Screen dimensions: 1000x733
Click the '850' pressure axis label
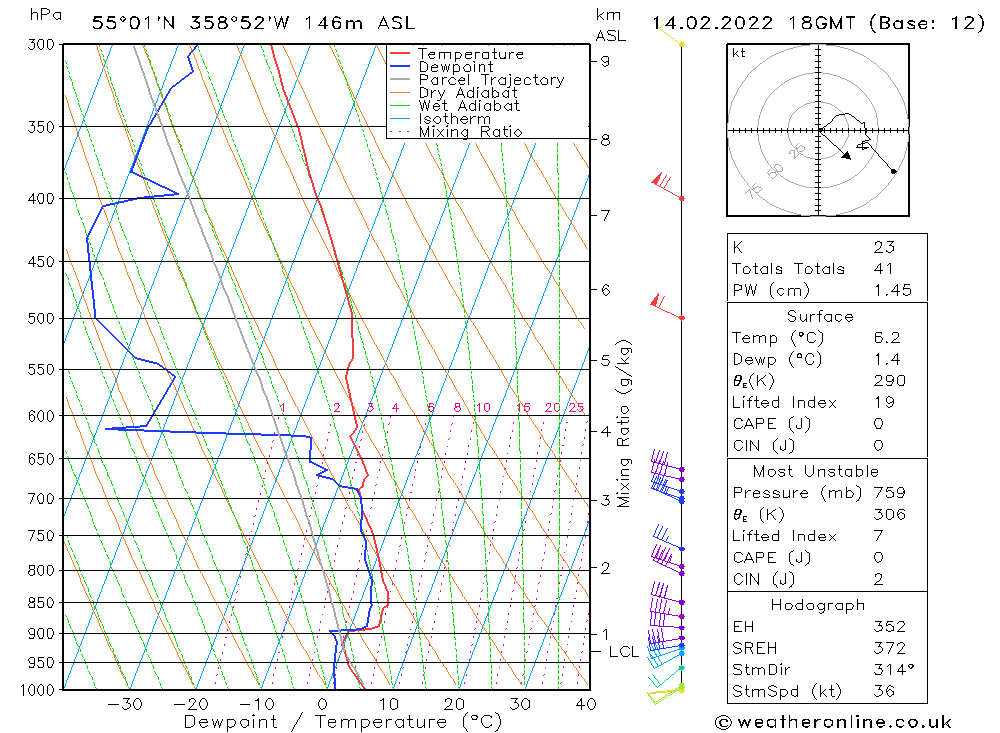pyautogui.click(x=41, y=602)
